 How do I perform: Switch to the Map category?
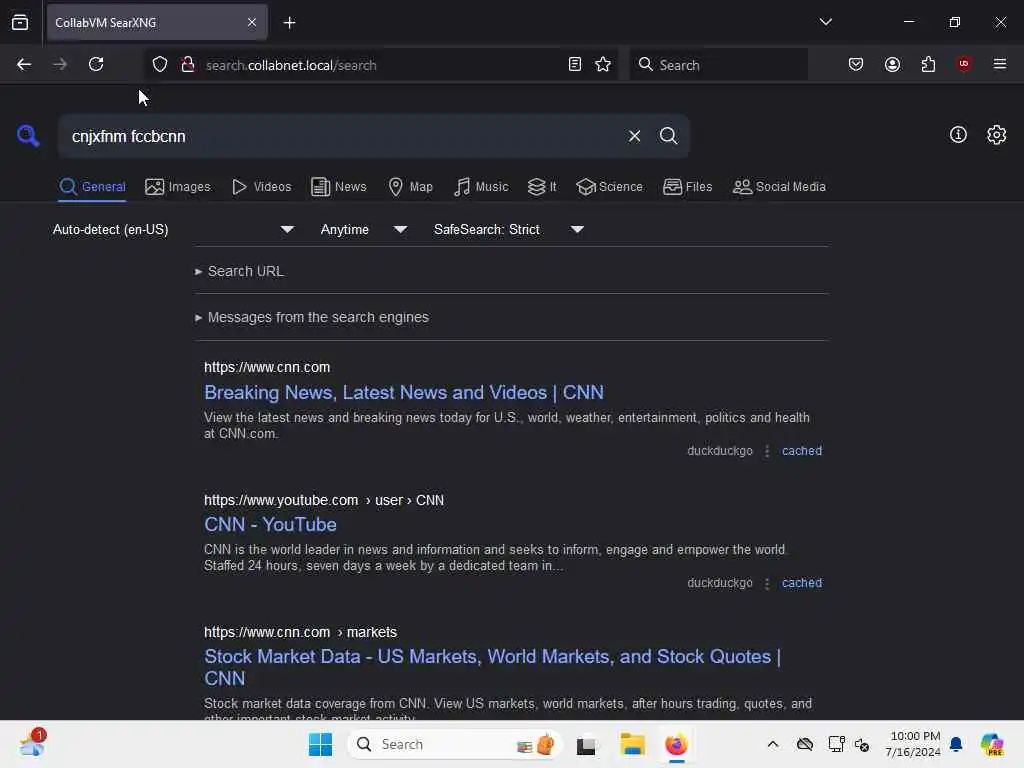pyautogui.click(x=410, y=187)
